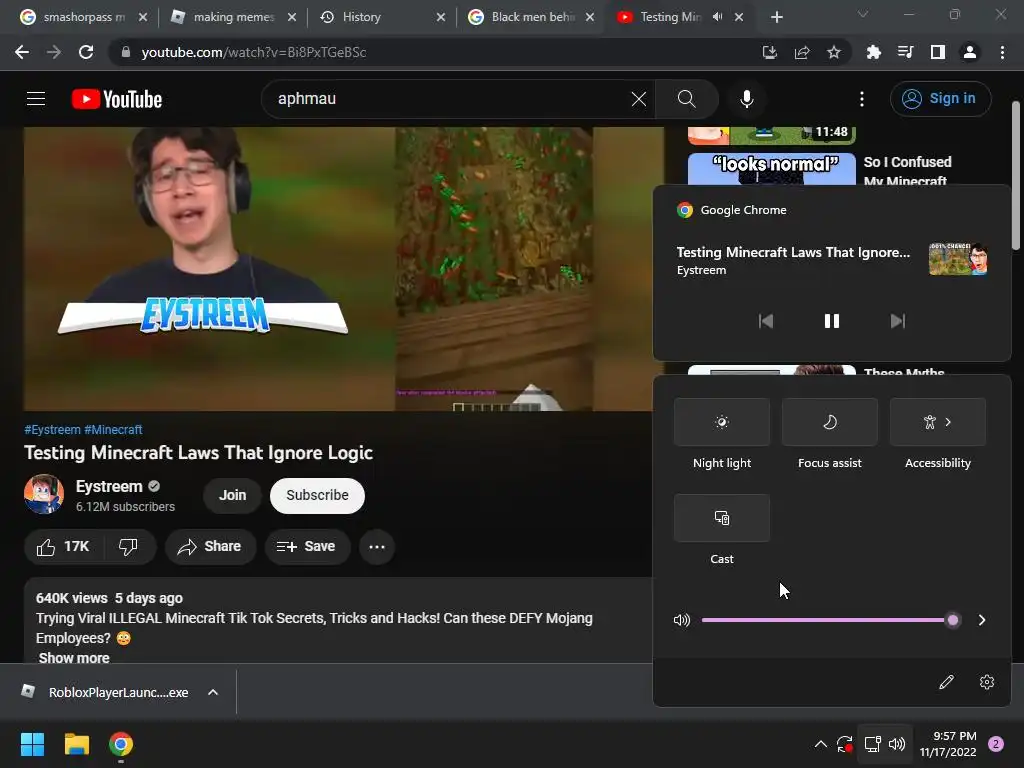Go to the YouTube home logo

pyautogui.click(x=117, y=99)
